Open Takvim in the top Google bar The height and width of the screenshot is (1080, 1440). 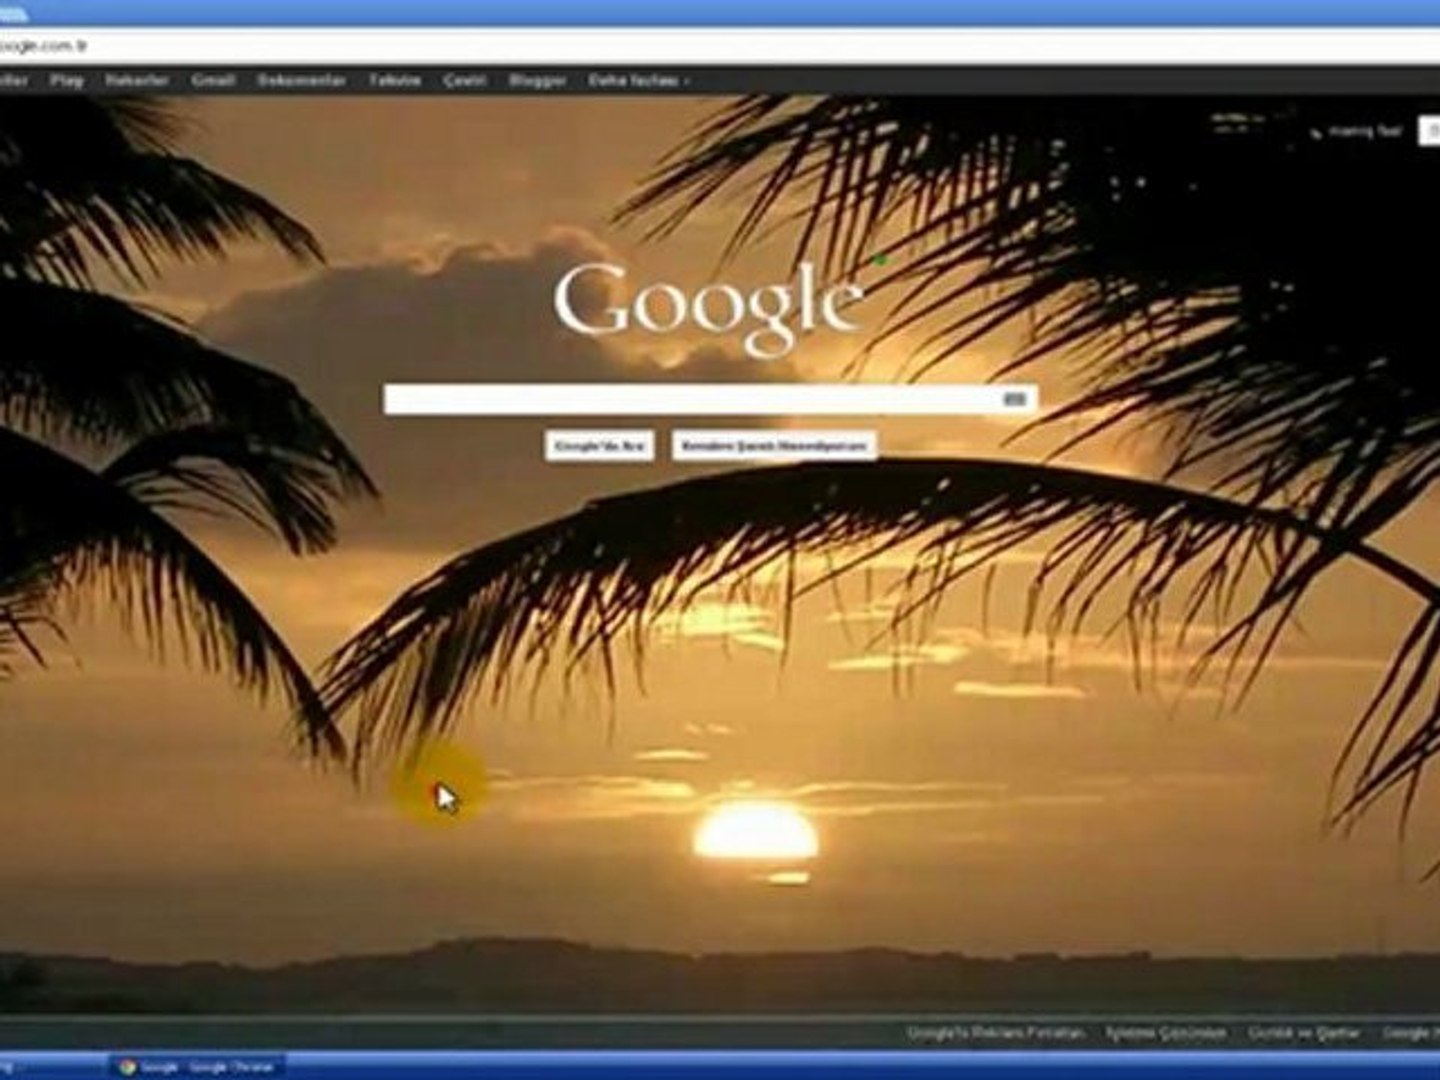pyautogui.click(x=395, y=80)
